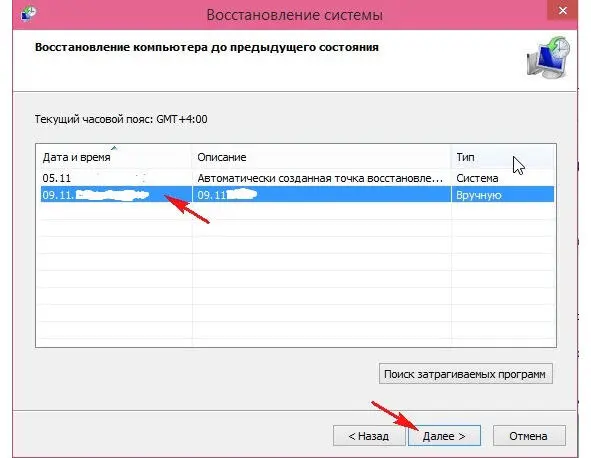Select the 09.11 manual restore point row
This screenshot has width=591, height=458.
297,195
